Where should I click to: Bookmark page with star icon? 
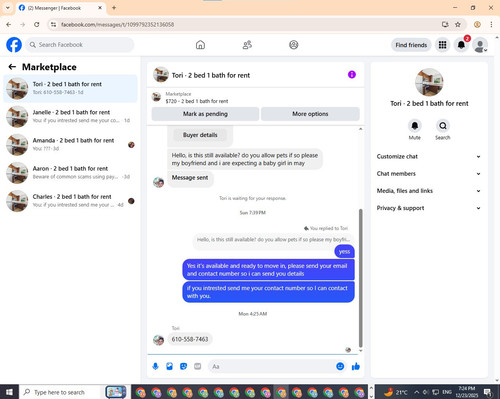point(458,24)
